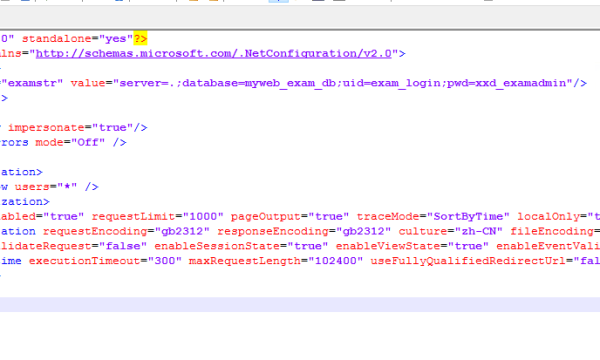Image resolution: width=600 pixels, height=360 pixels.
Task: Click the enableViewState attribute
Action: coord(388,246)
